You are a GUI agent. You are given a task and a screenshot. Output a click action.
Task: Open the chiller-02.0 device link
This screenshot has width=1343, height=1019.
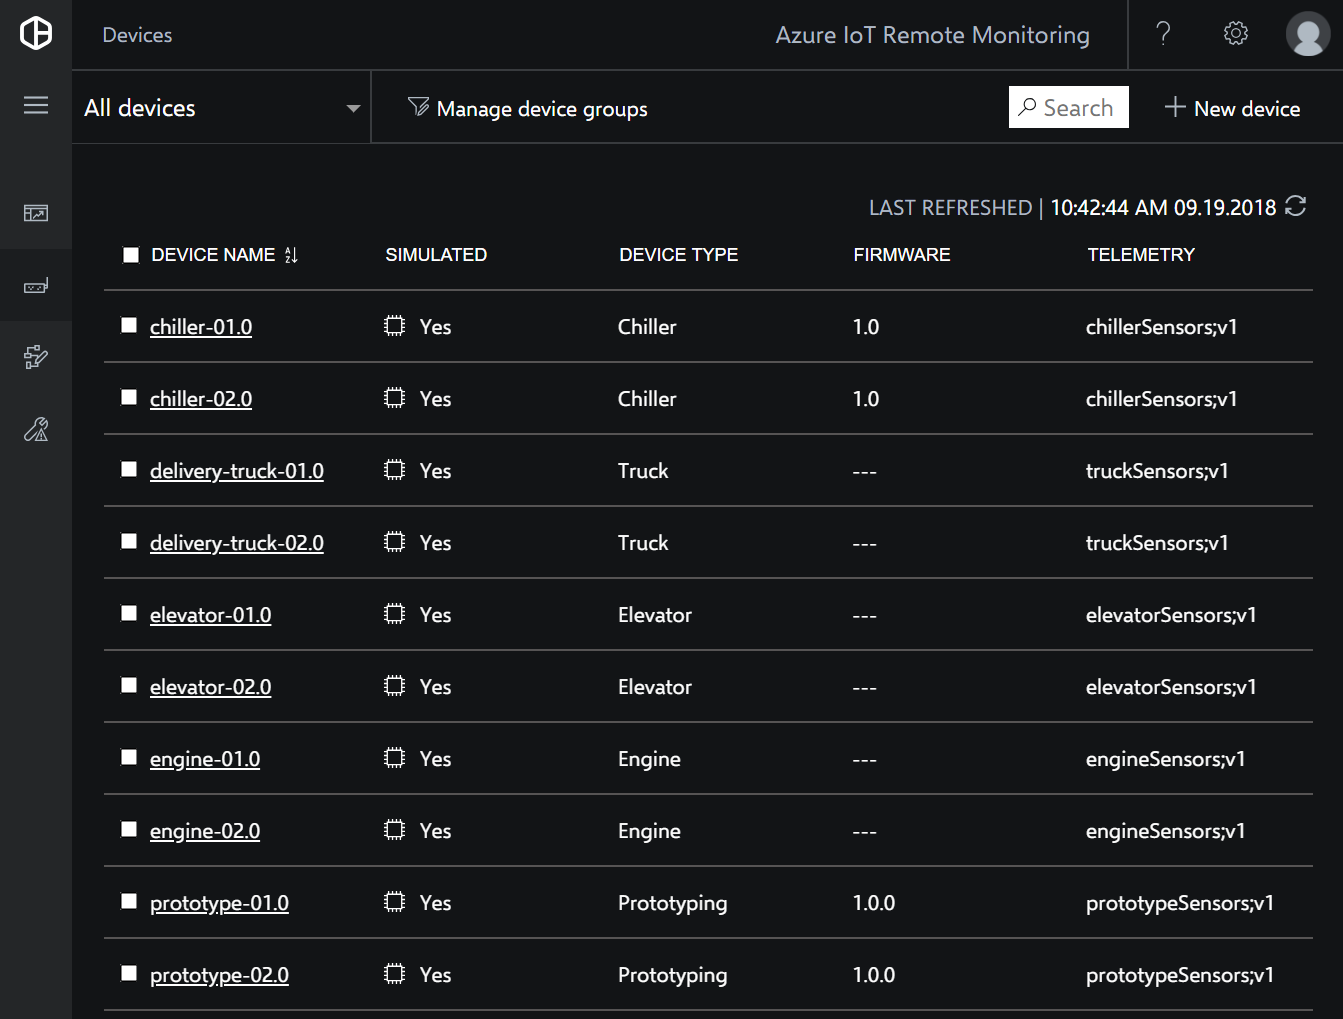click(x=201, y=399)
